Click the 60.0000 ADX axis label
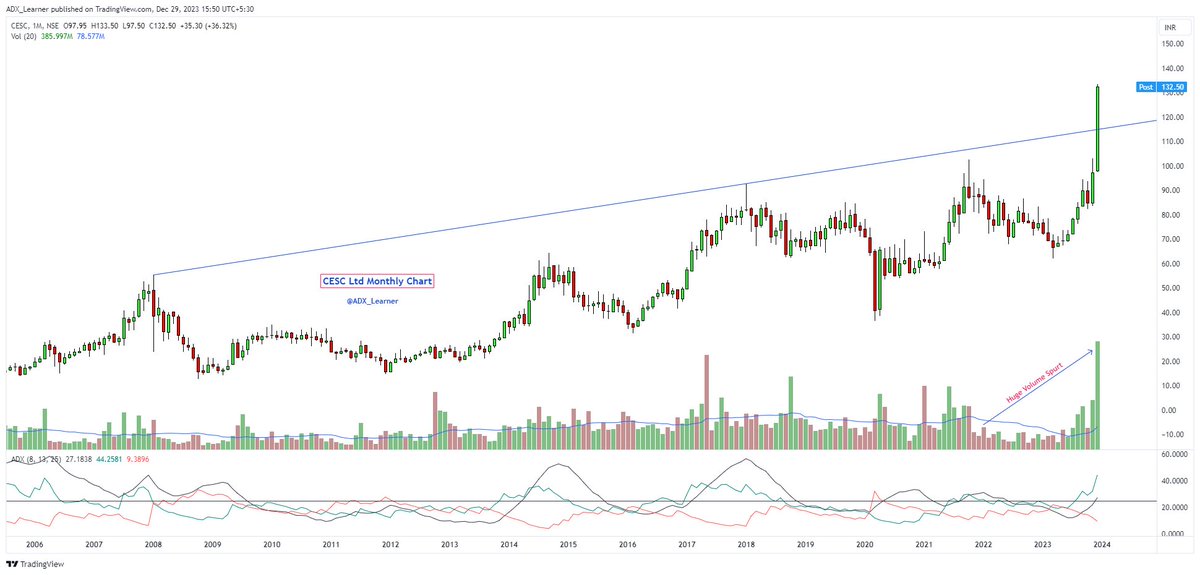 [x=1173, y=454]
